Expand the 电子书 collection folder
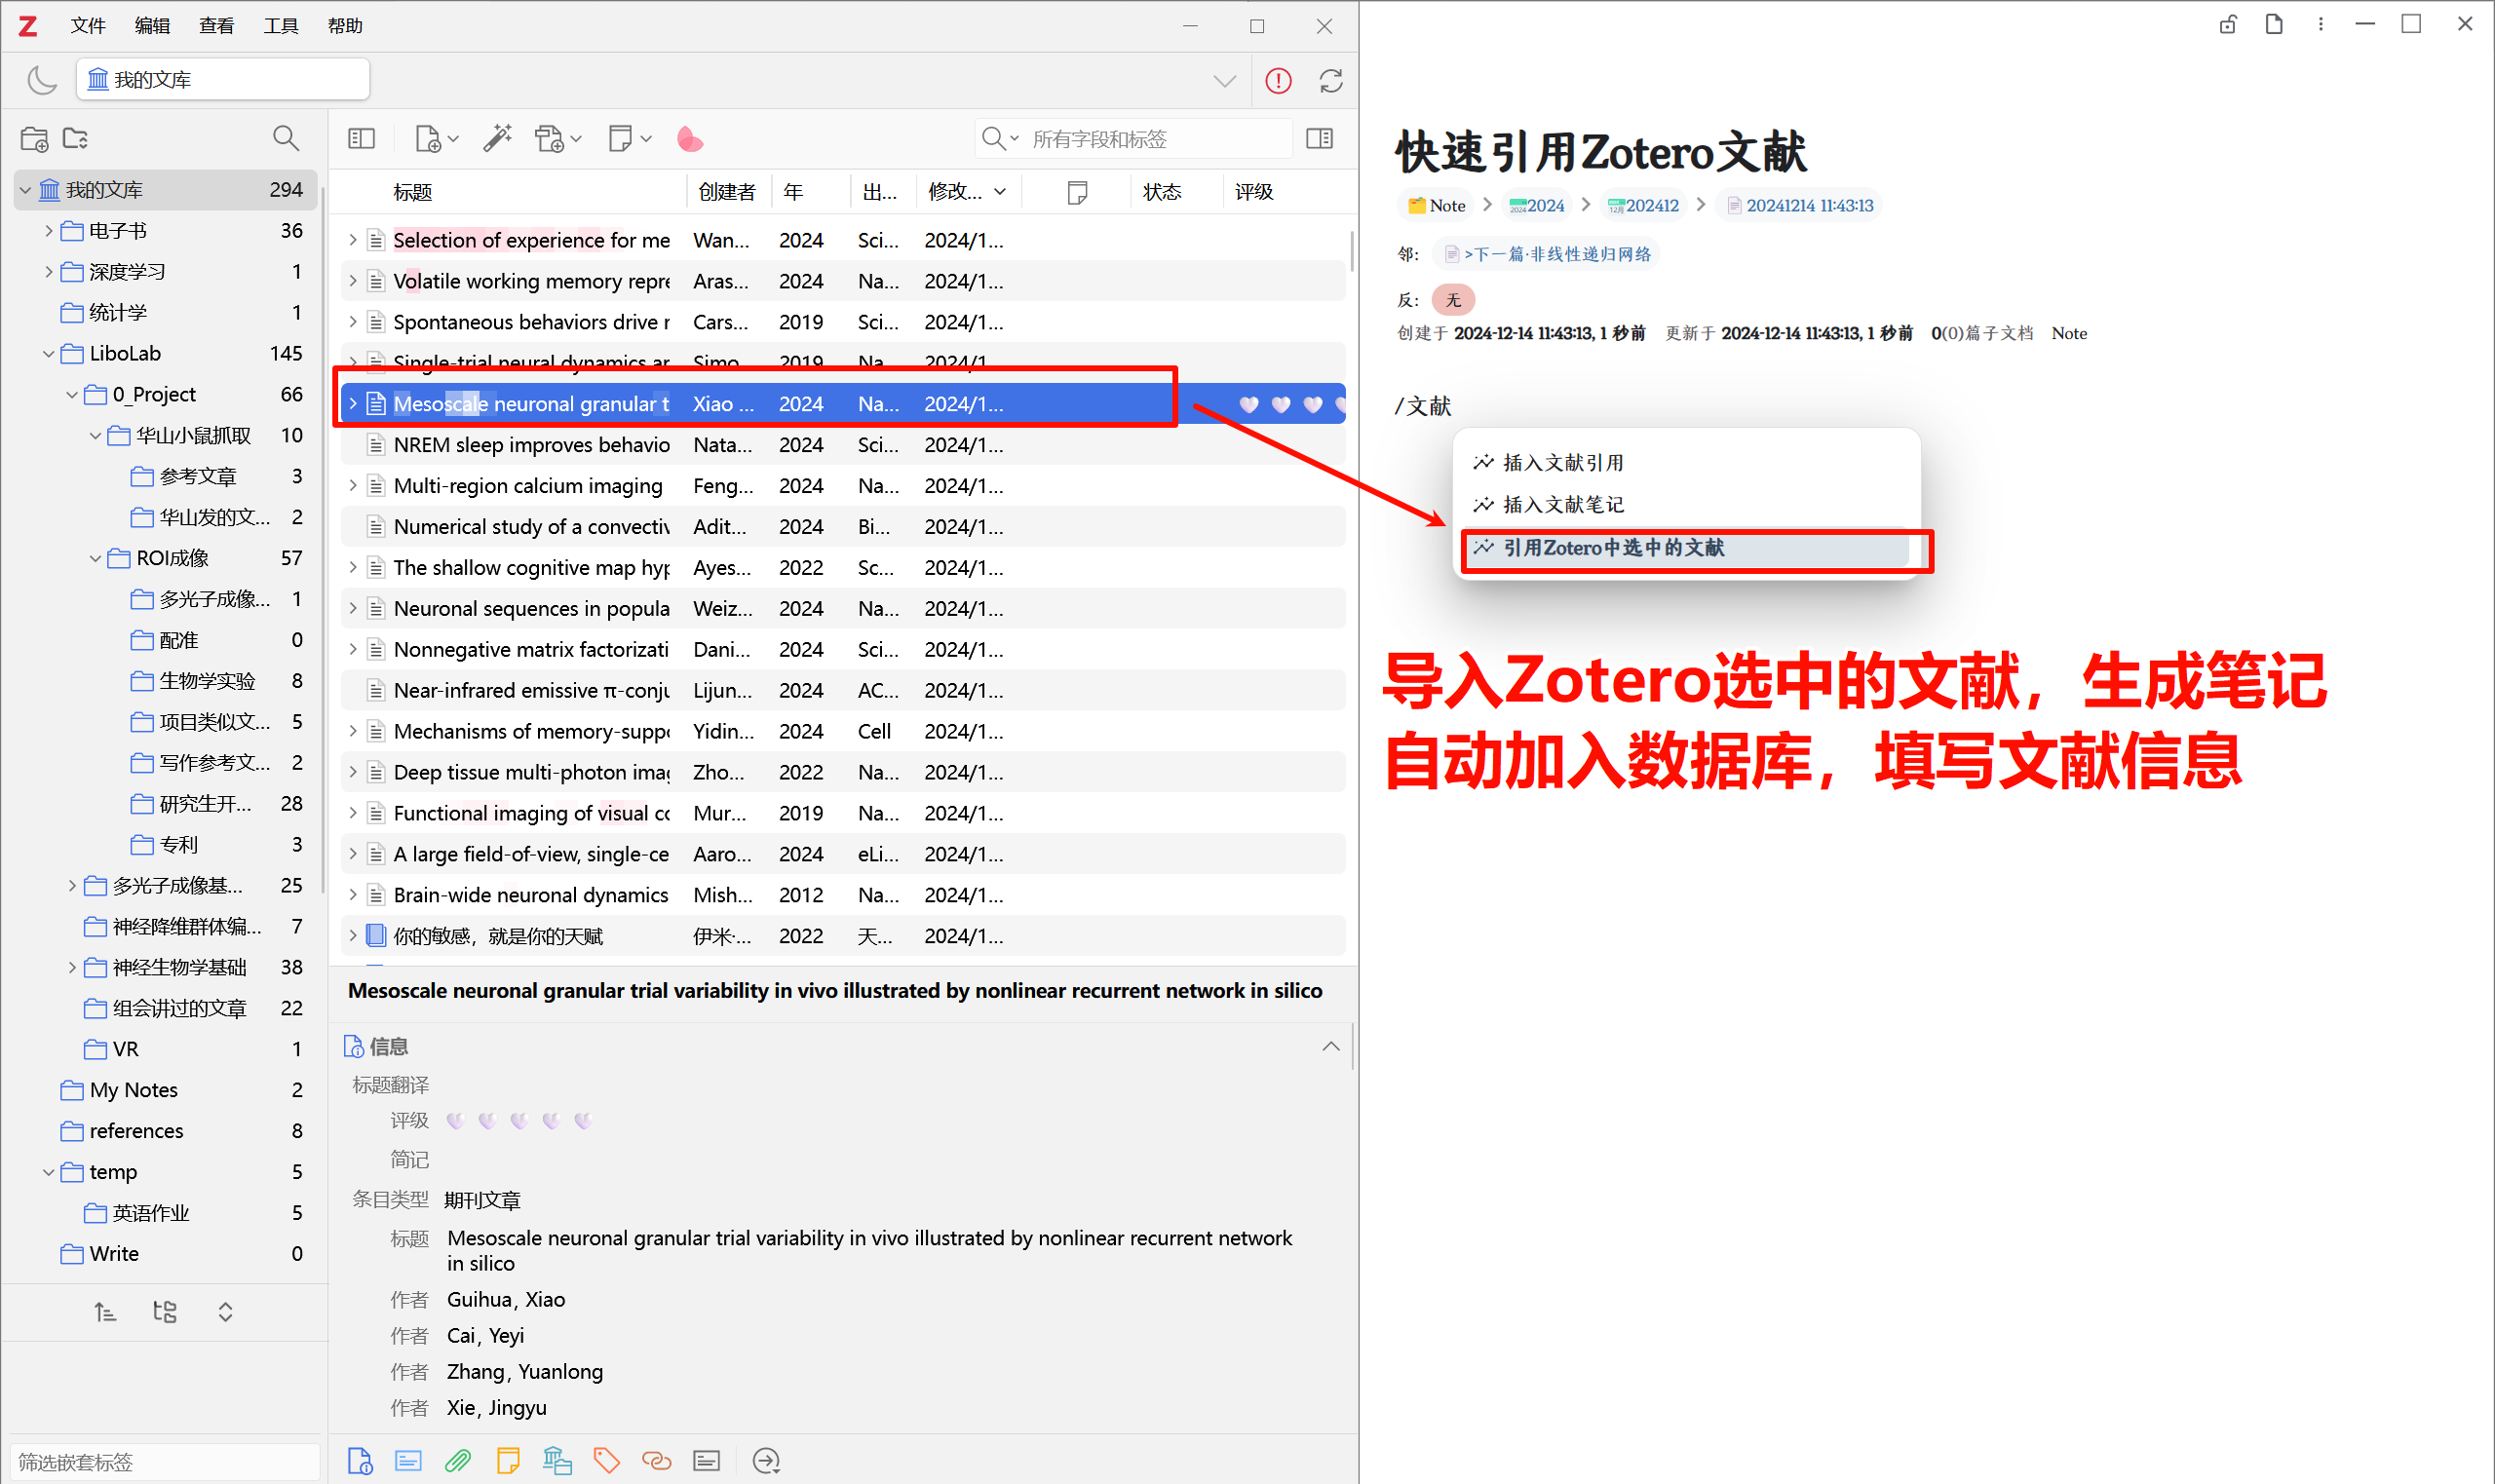Viewport: 2495px width, 1484px height. 48,231
